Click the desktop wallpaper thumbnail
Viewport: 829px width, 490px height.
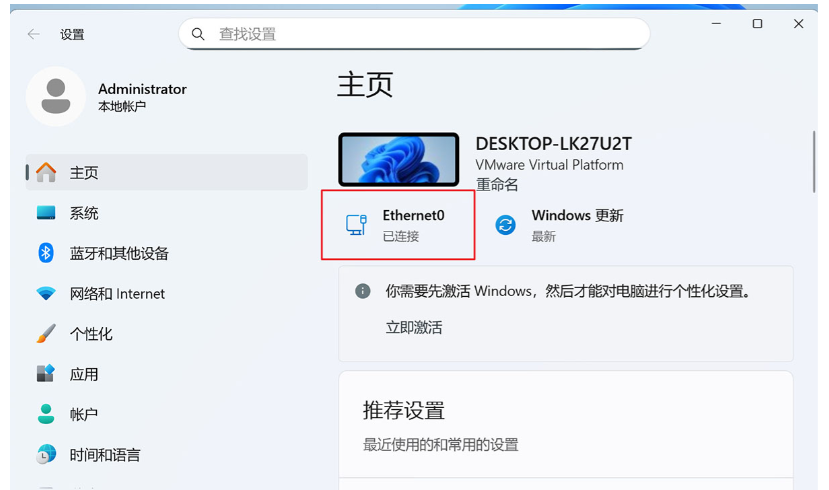399,160
